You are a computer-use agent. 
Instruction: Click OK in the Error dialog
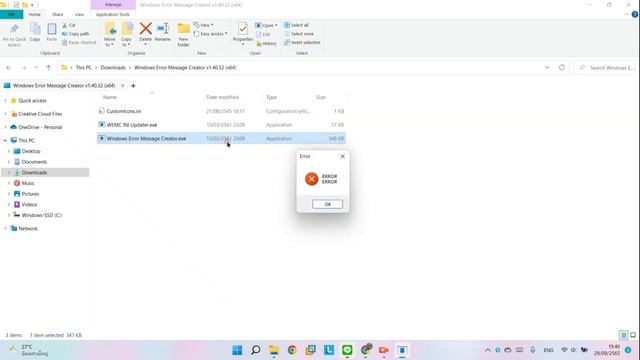click(327, 204)
